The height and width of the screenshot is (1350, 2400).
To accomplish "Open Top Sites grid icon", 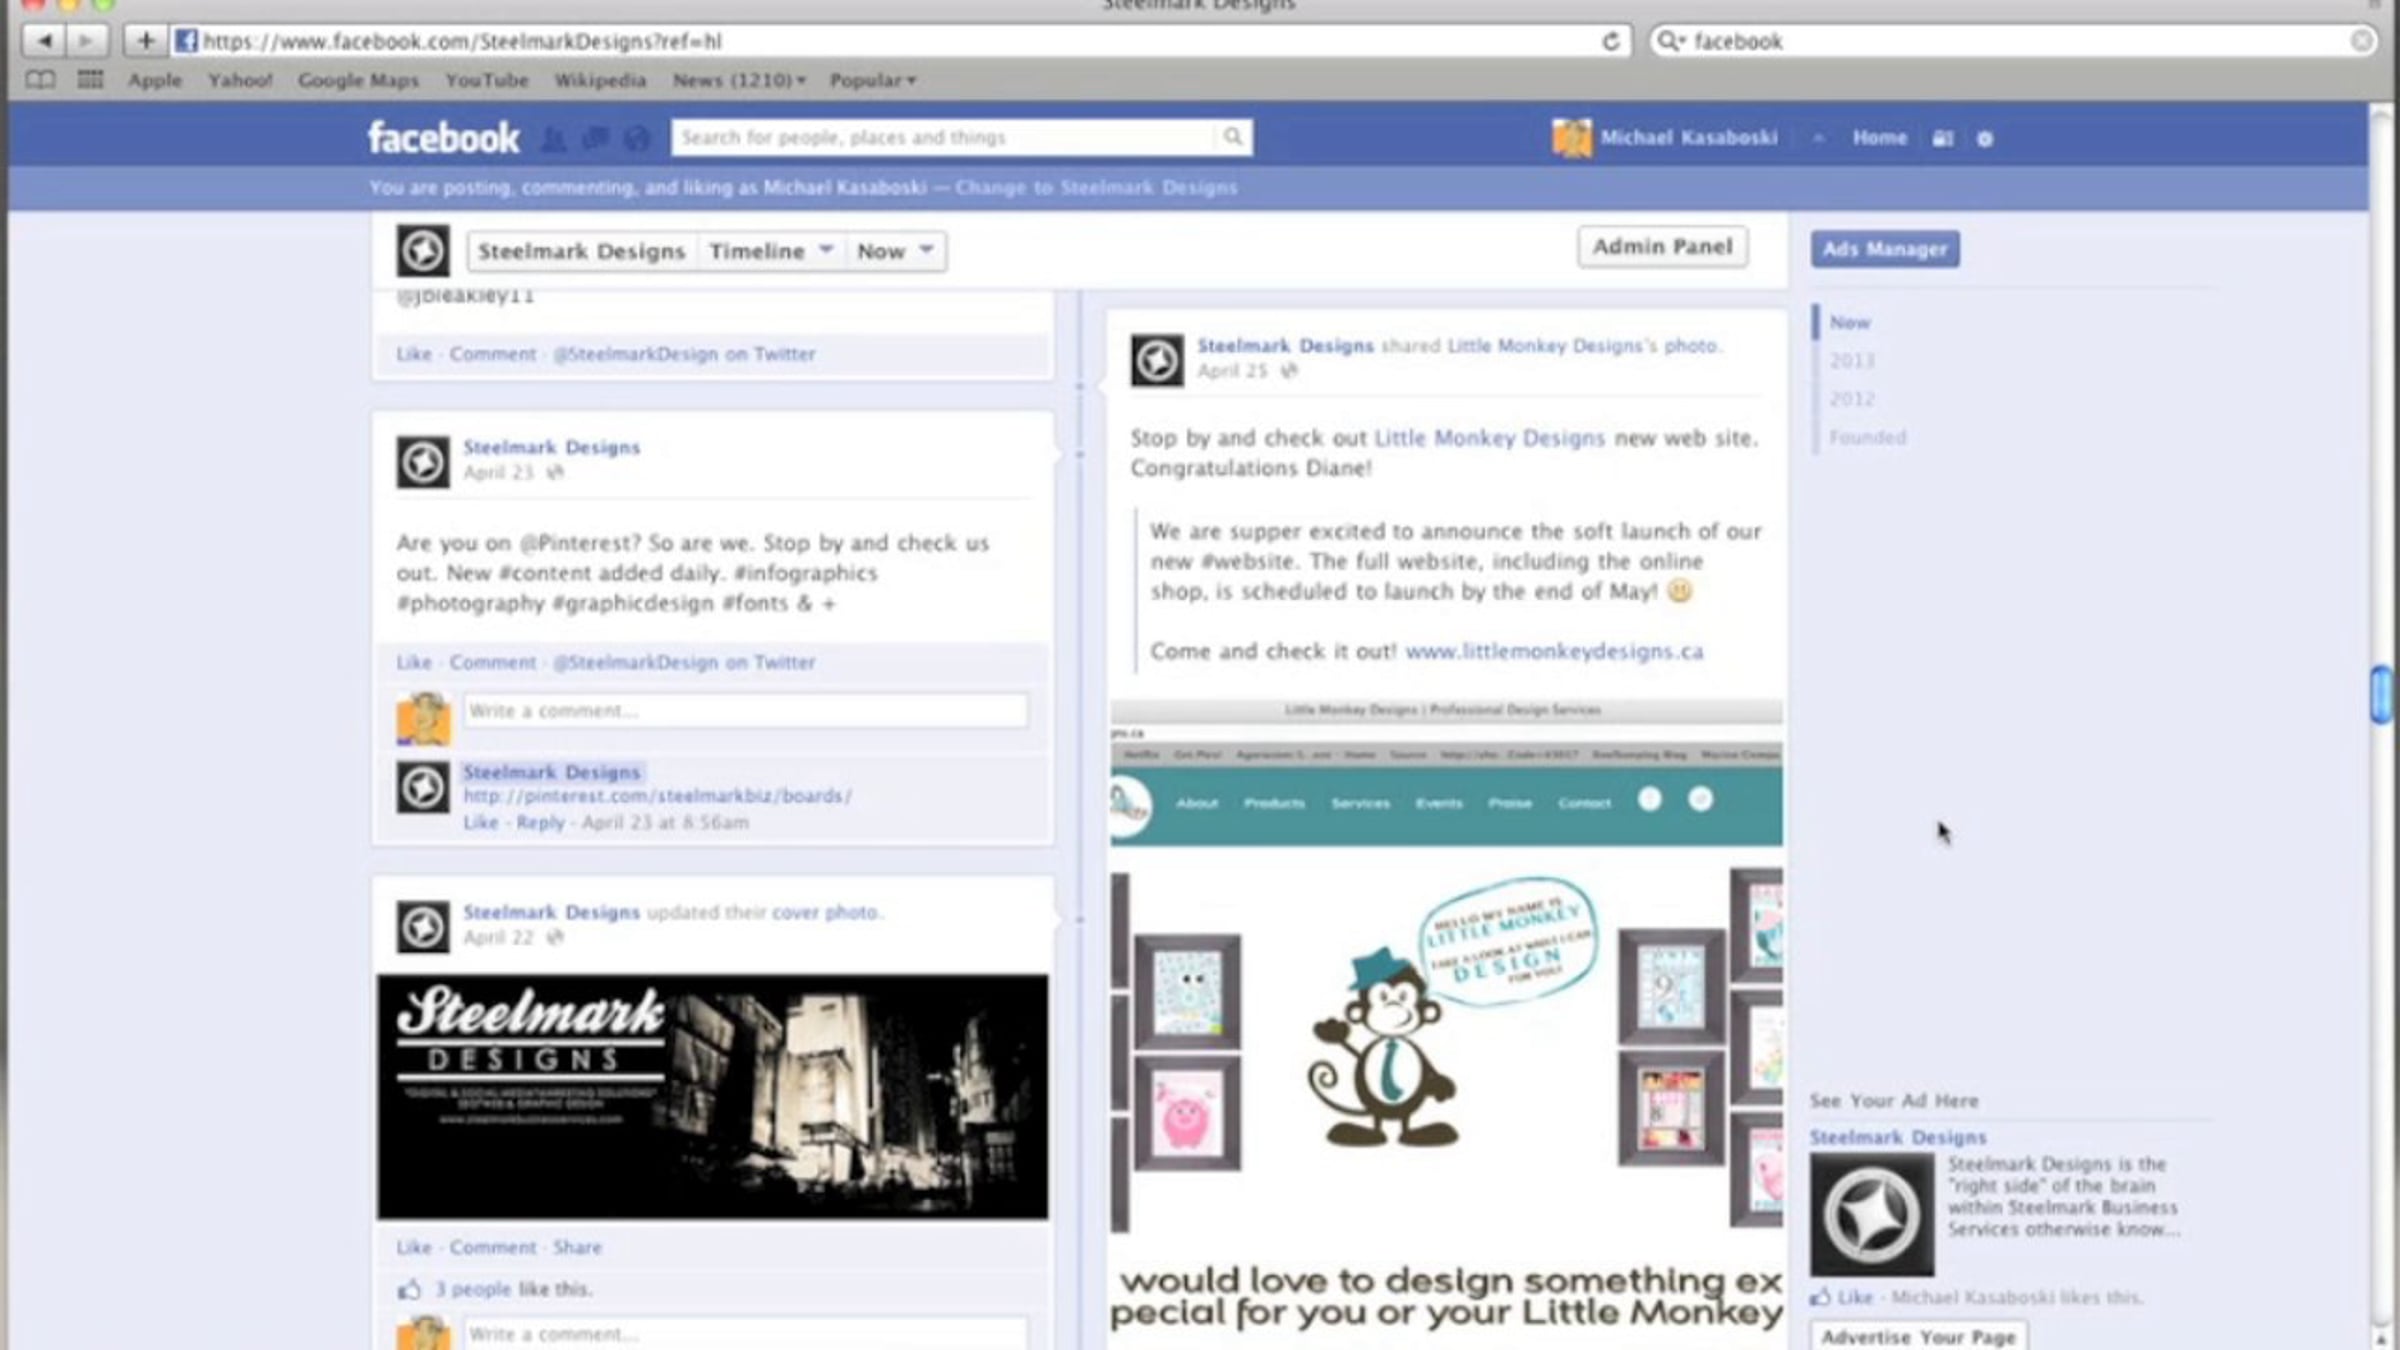I will pyautogui.click(x=90, y=80).
